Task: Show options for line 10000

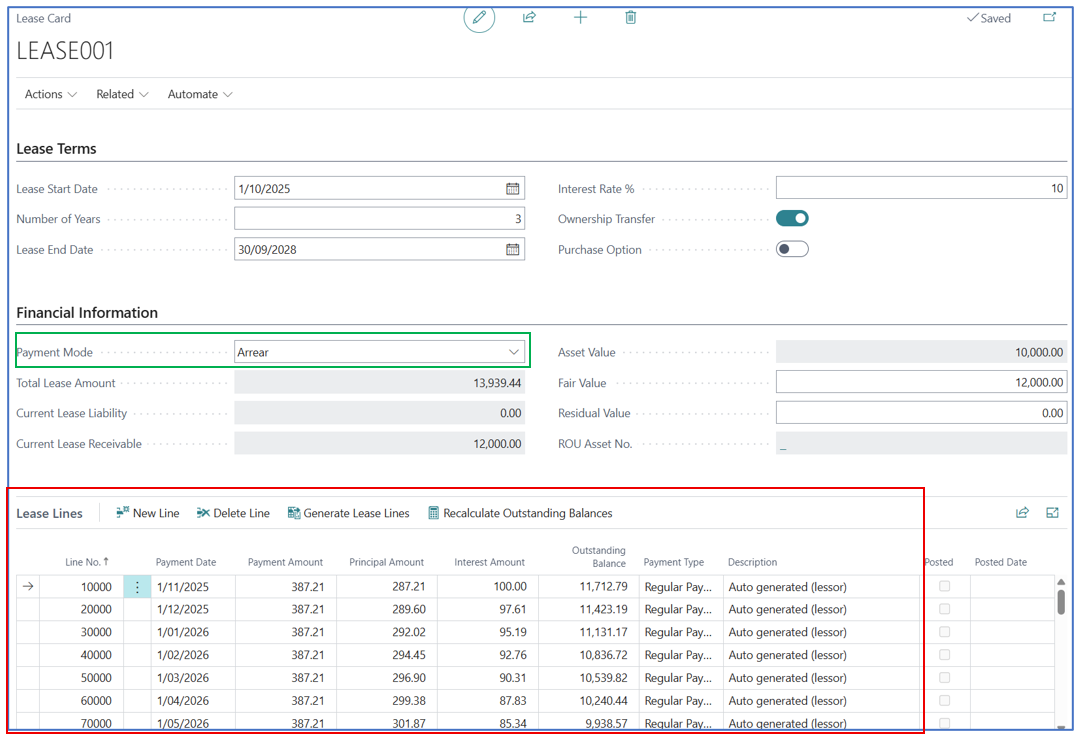Action: pyautogui.click(x=137, y=587)
